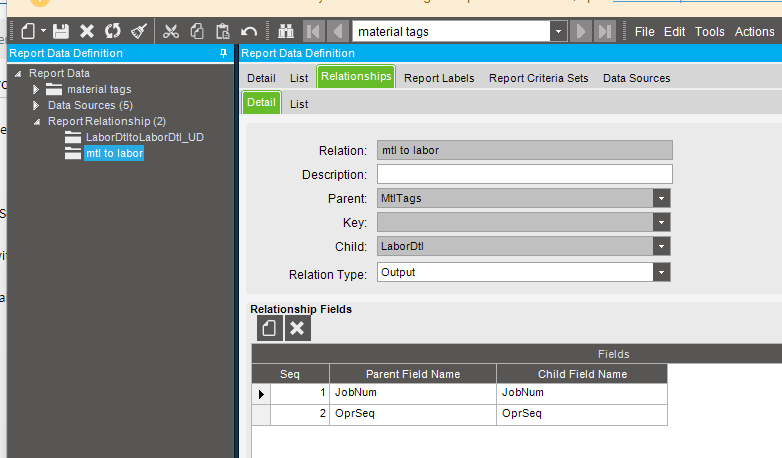The width and height of the screenshot is (782, 458).
Task: Select the Relationships Detail sub-tab
Action: pos(261,102)
